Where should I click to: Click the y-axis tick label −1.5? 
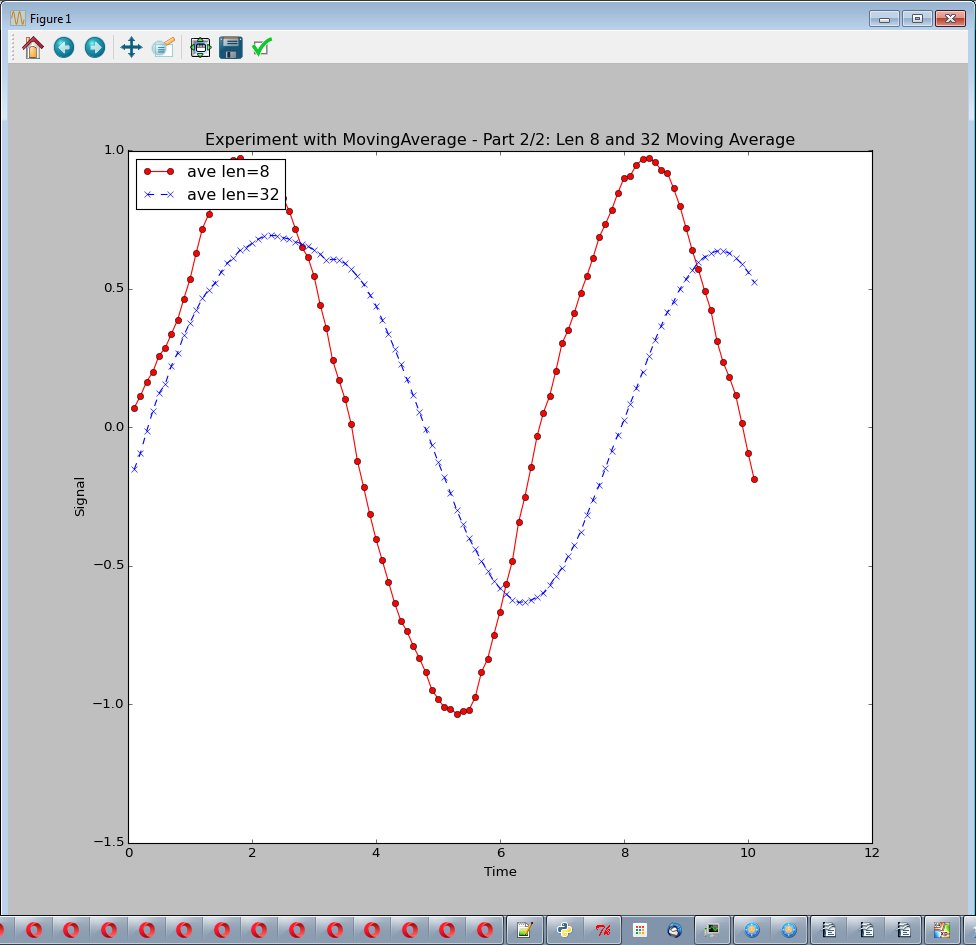(x=109, y=842)
